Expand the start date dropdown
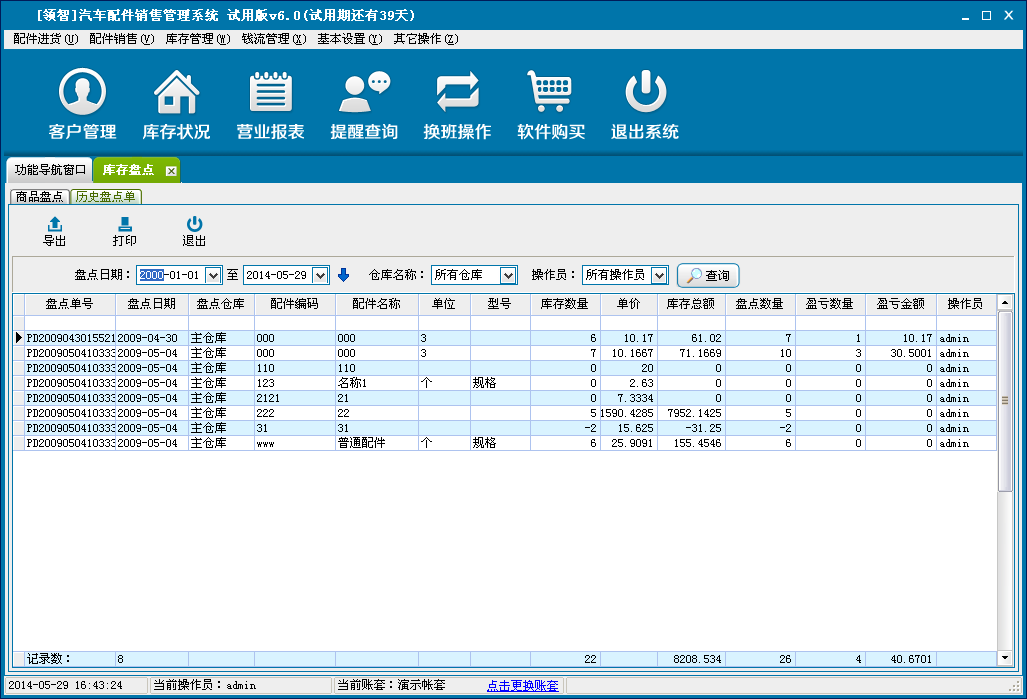The width and height of the screenshot is (1027, 699). tap(213, 275)
